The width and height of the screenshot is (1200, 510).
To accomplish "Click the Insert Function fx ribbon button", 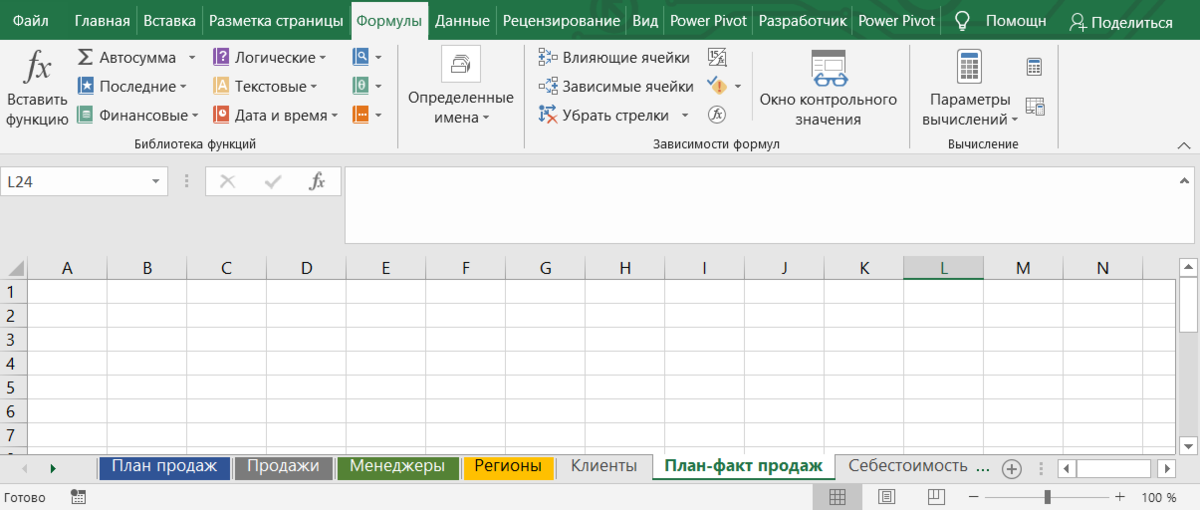I will 37,88.
